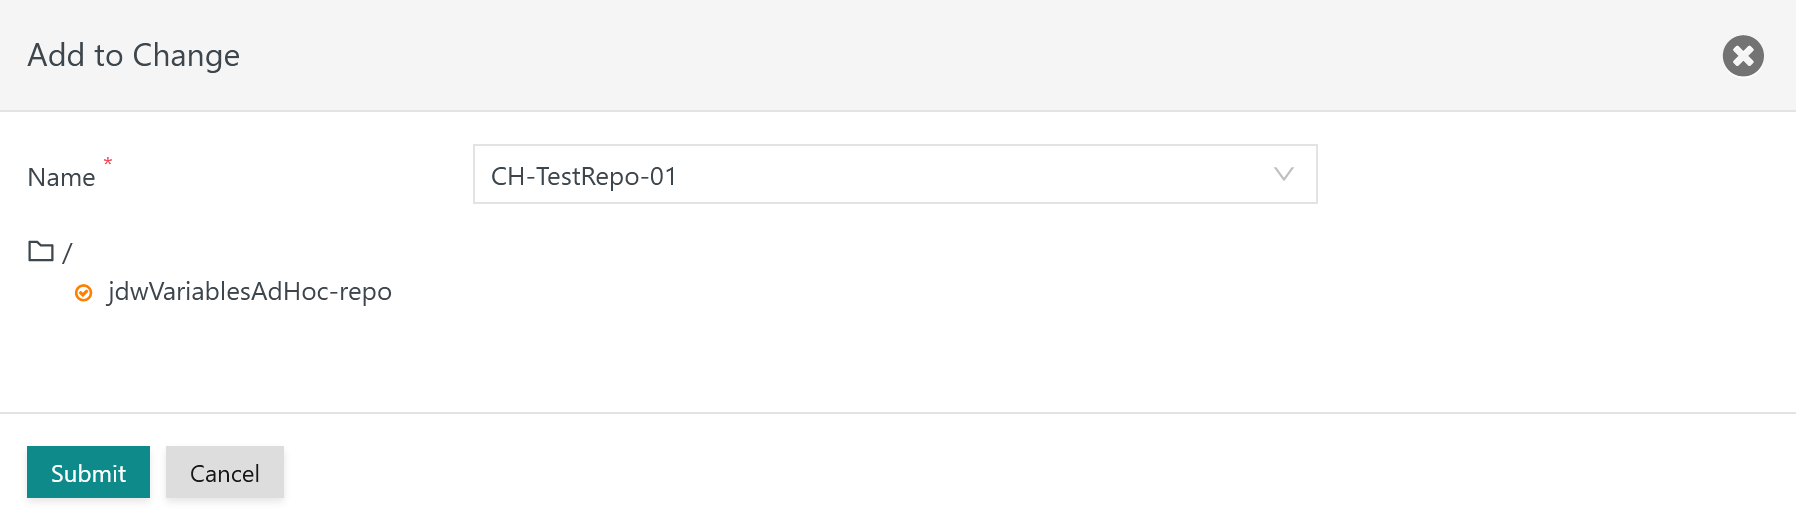Click the gray Cancel button
Screen dimensions: 1796x526
[225, 472]
